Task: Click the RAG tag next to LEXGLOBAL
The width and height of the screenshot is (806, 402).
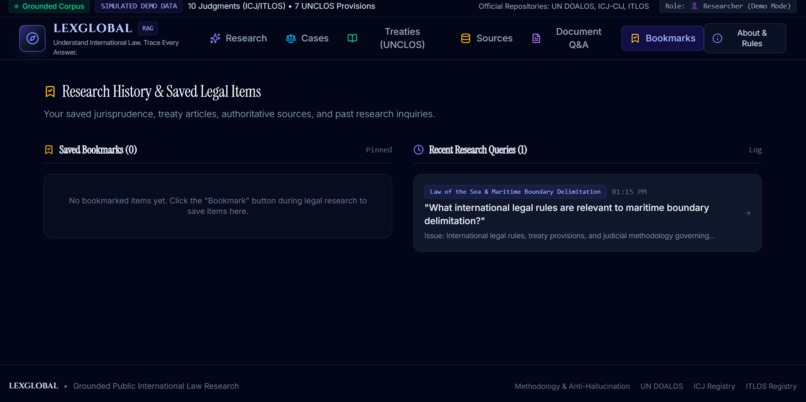Action: [x=148, y=28]
